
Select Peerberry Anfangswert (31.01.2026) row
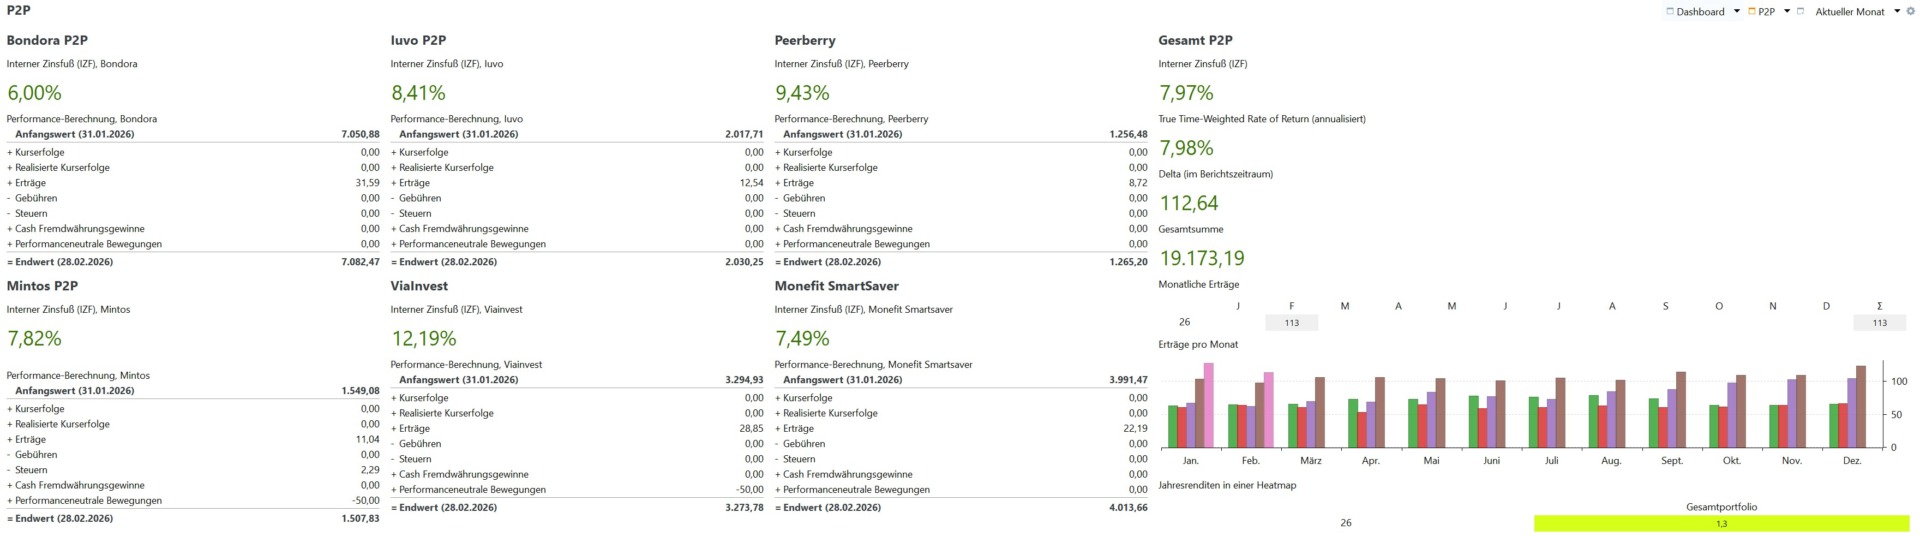click(960, 134)
